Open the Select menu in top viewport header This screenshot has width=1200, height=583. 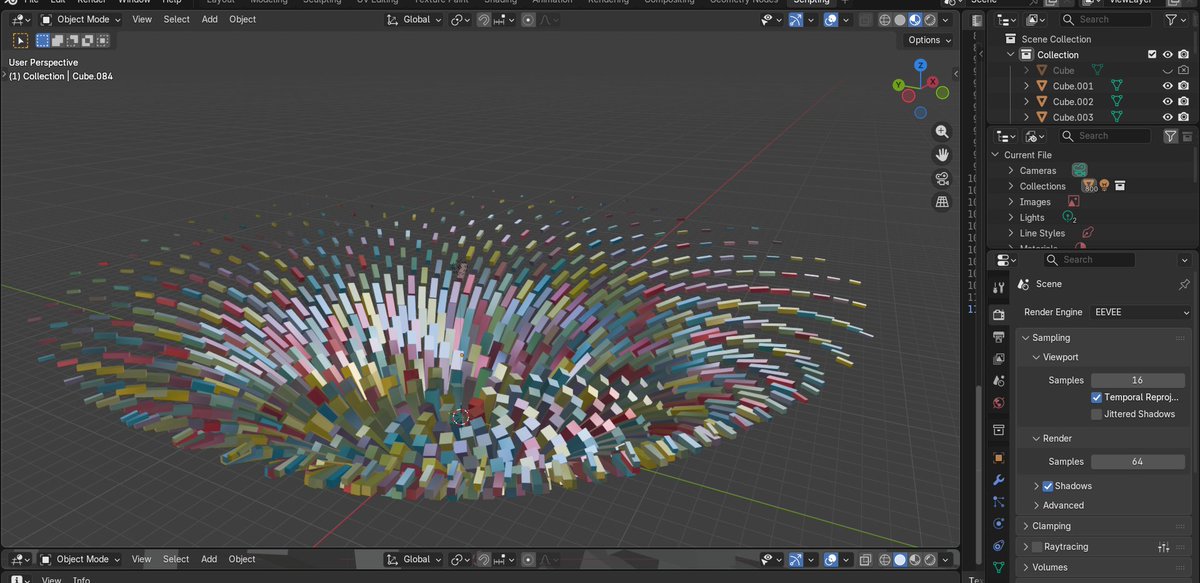click(176, 19)
